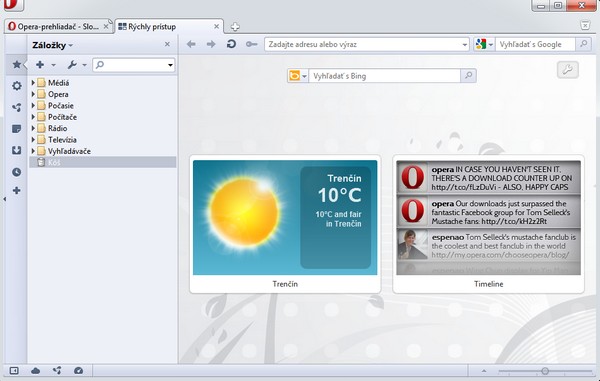The width and height of the screenshot is (600, 381).
Task: Open Speed Dial configuration wrench button
Action: click(567, 70)
